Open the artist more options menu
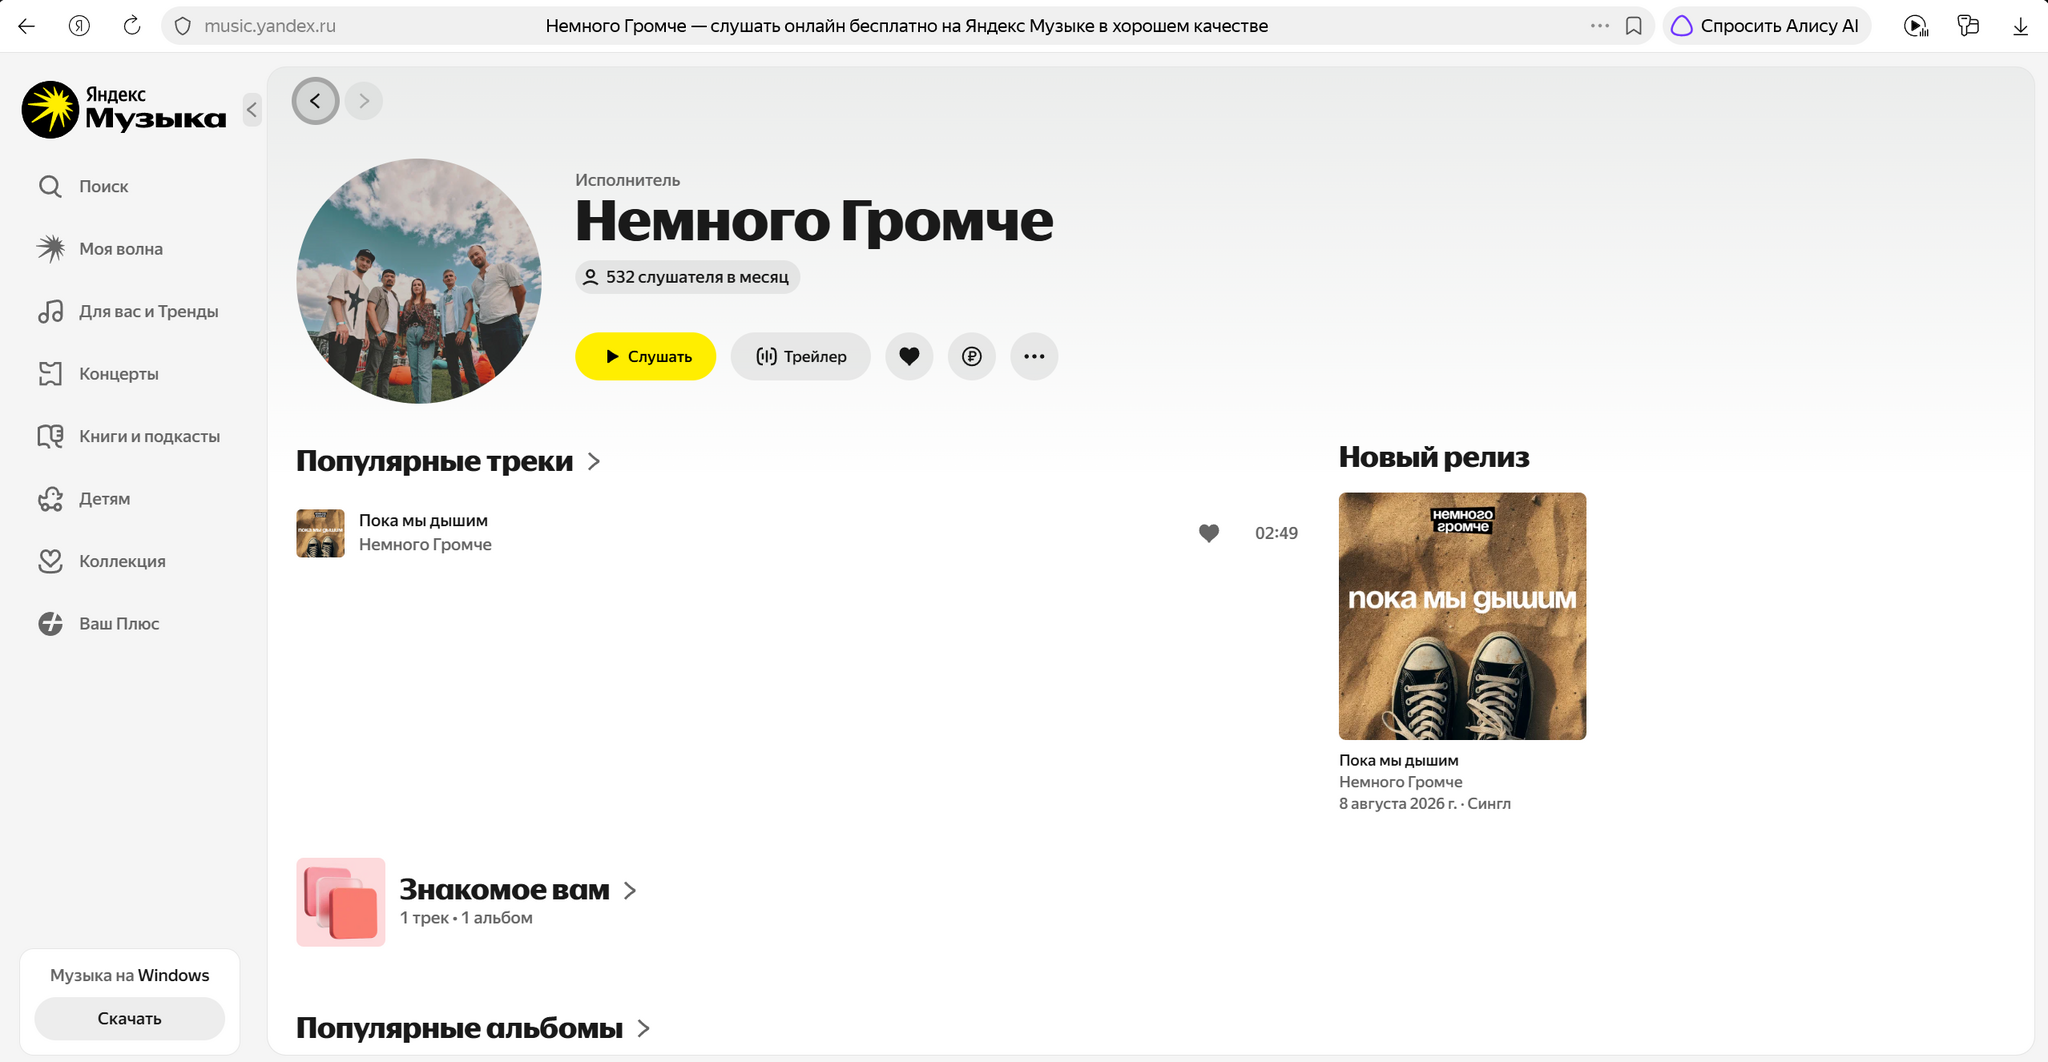 (x=1034, y=356)
